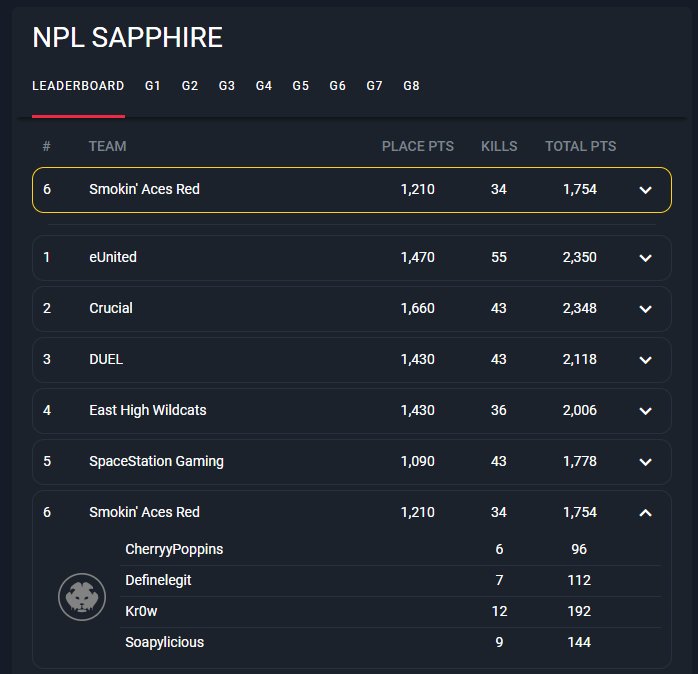
Task: Click eUnited's 1,470 place points
Action: [418, 257]
